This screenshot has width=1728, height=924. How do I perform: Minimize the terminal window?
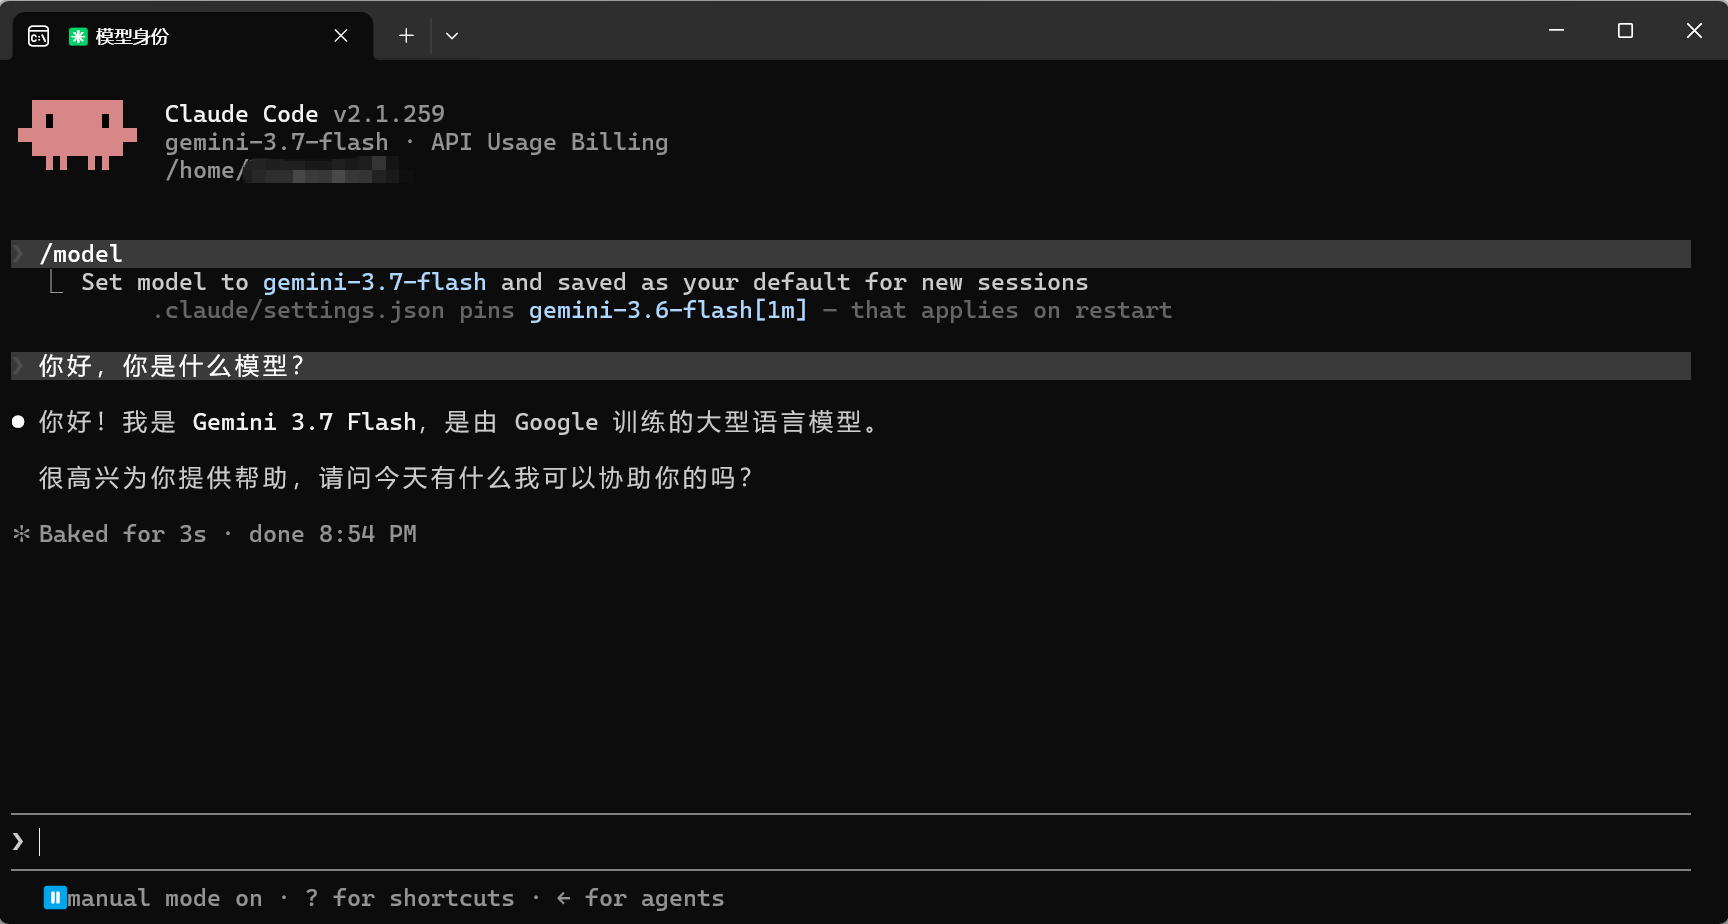pos(1556,31)
